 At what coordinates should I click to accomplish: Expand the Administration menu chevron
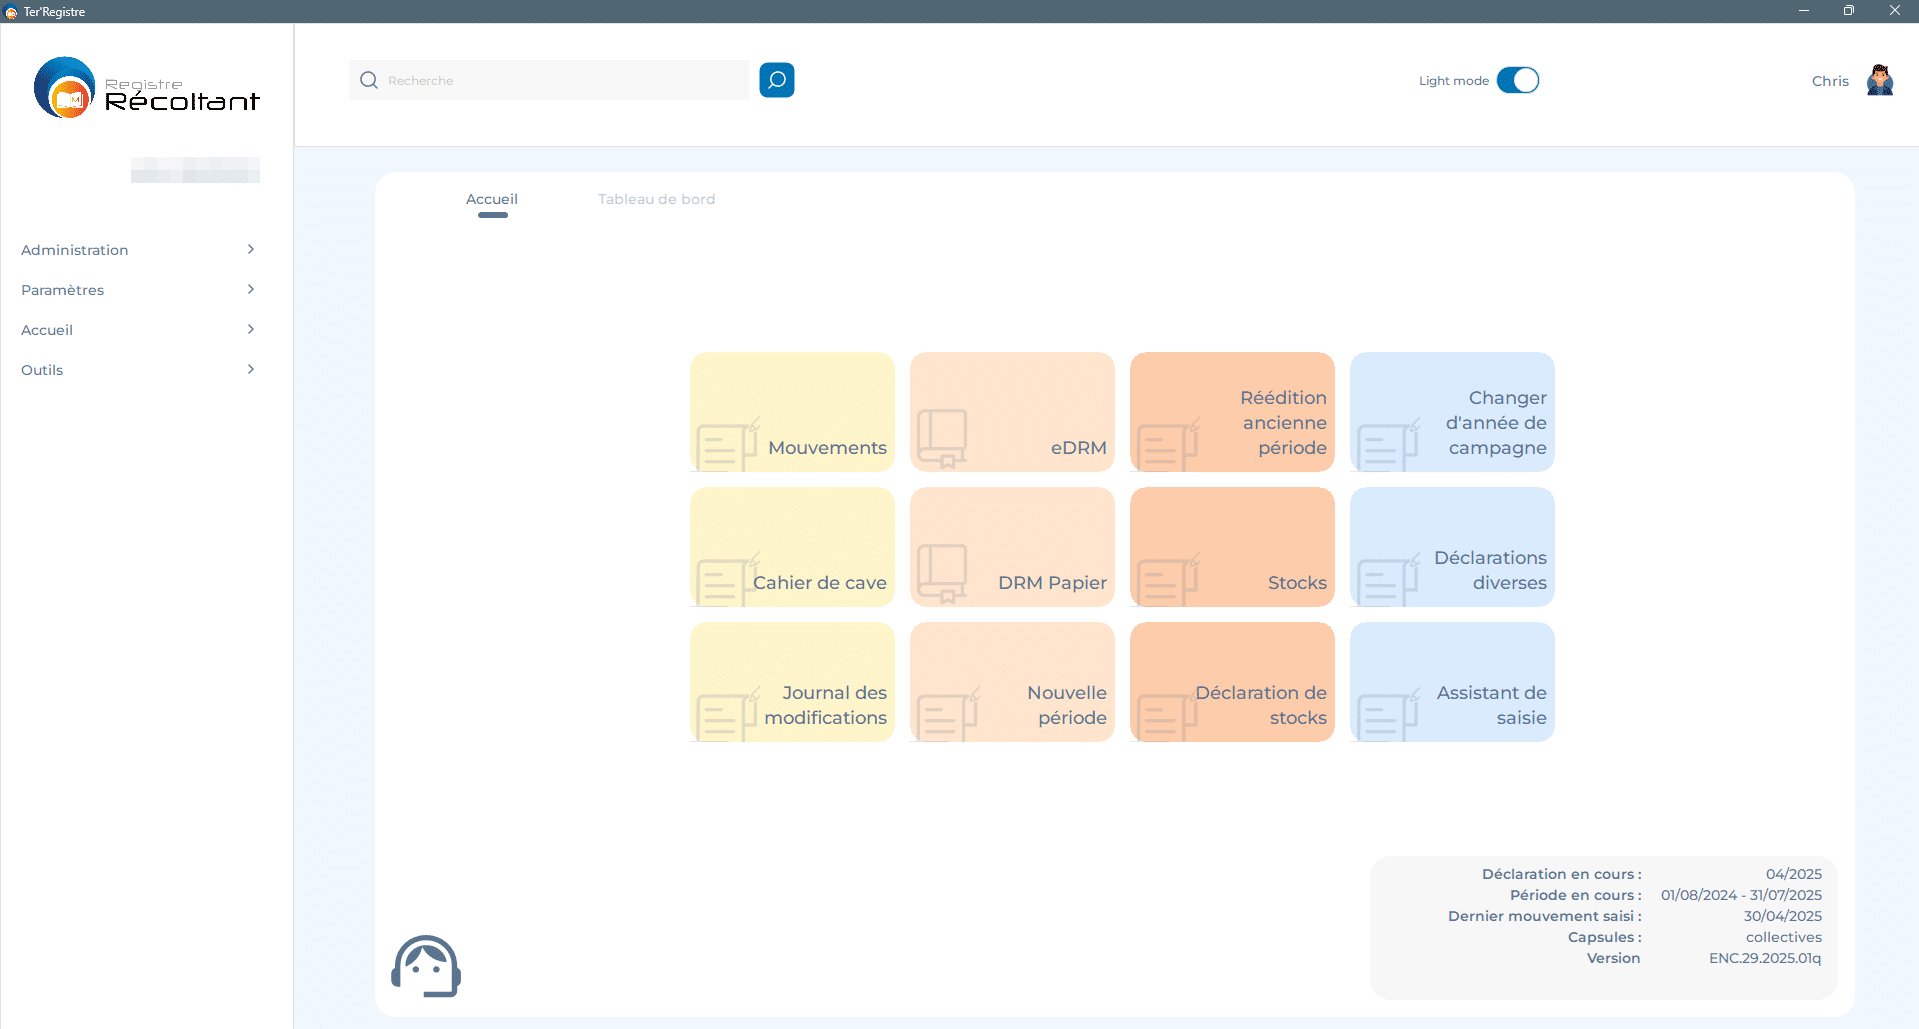point(250,249)
